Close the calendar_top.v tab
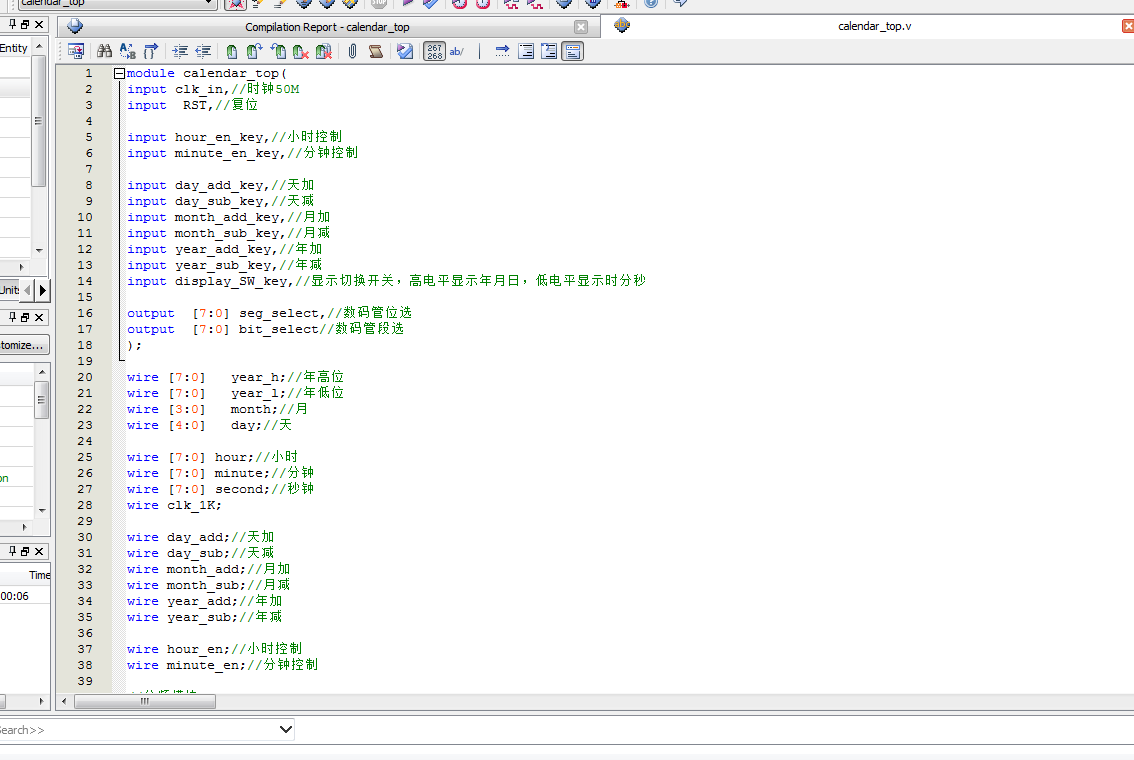Screen dimensions: 1134x760 (x=1127, y=26)
